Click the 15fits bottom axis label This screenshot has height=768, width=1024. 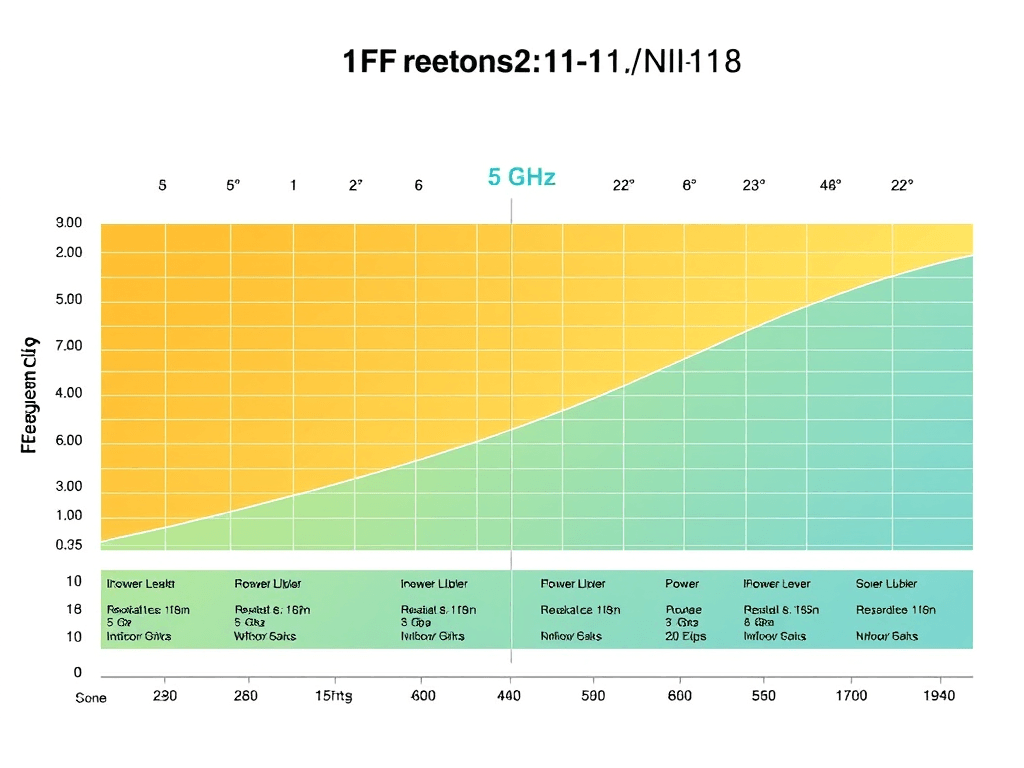[333, 695]
